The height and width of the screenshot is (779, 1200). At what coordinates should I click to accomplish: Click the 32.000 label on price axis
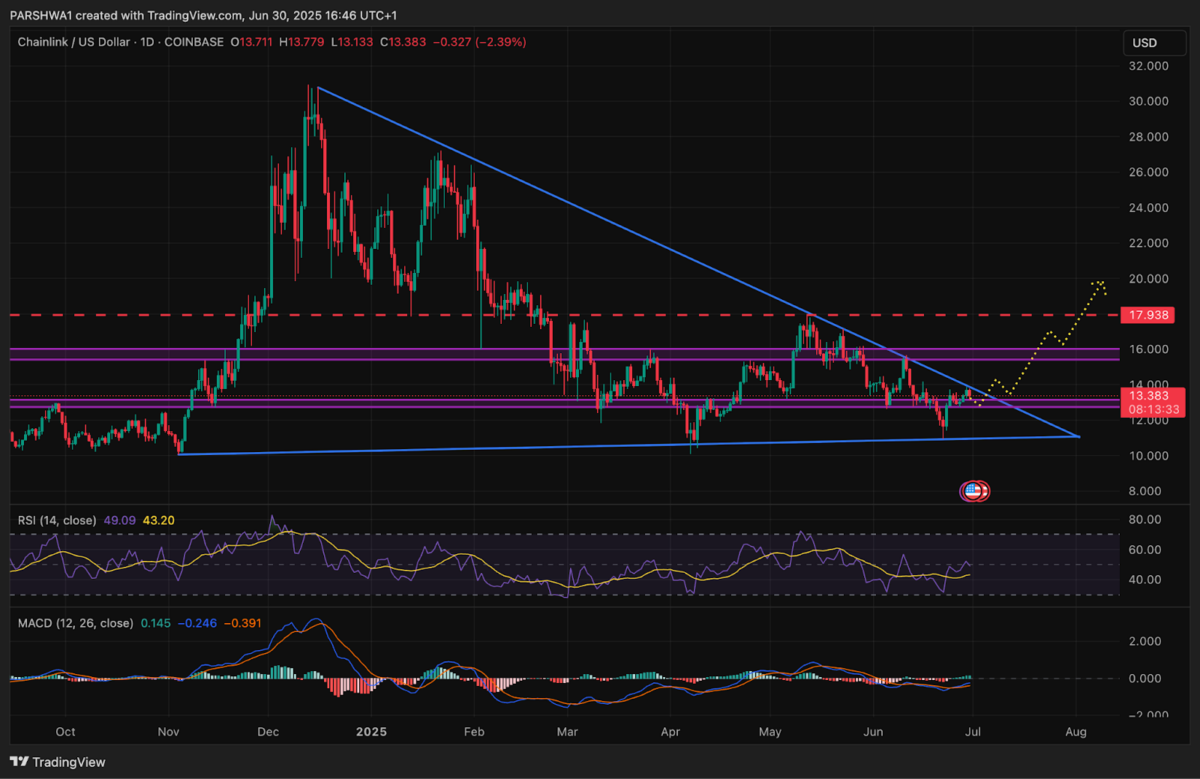1149,66
